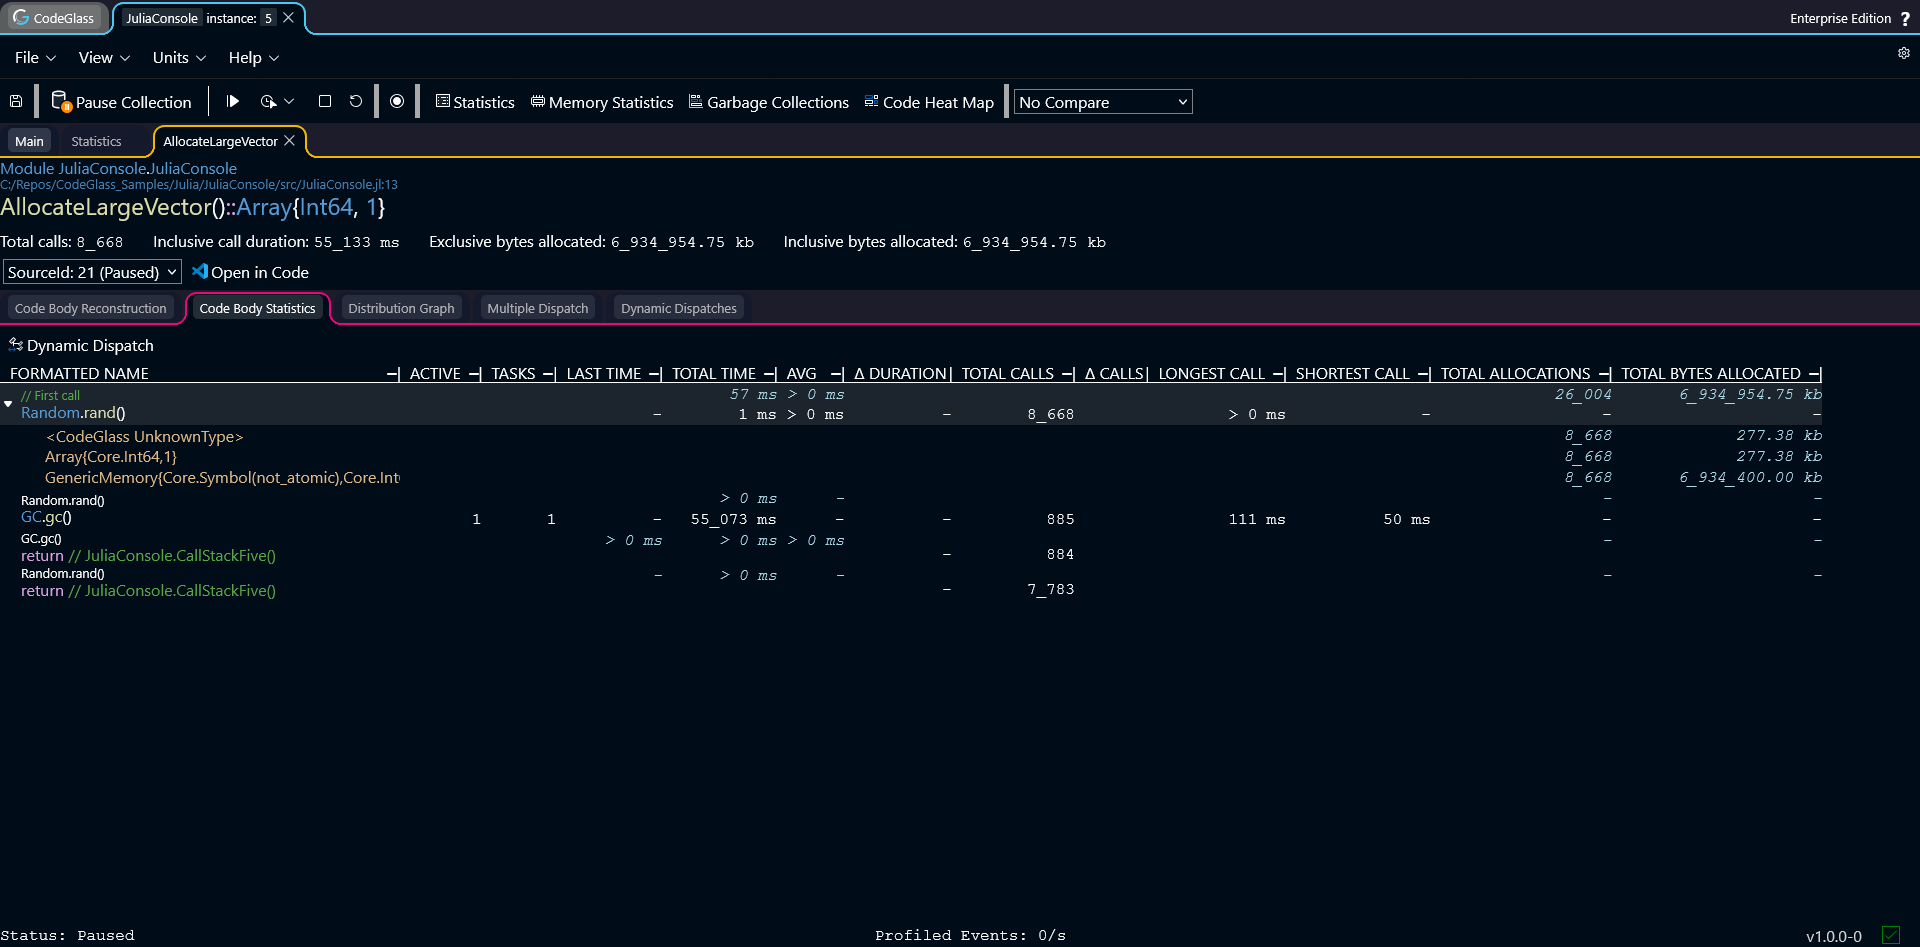1920x947 pixels.
Task: Open the Code Heat Map
Action: click(x=929, y=102)
